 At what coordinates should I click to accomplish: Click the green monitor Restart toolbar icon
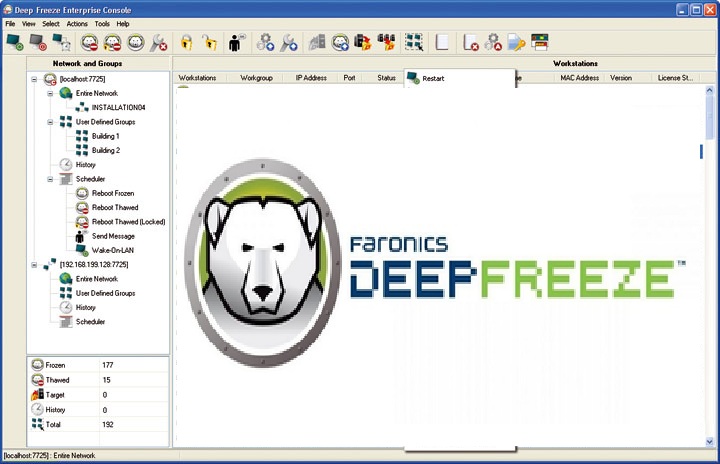click(15, 42)
